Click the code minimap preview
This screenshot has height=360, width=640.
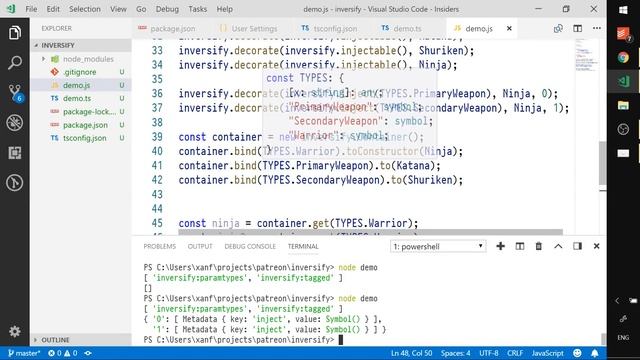pos(587,55)
